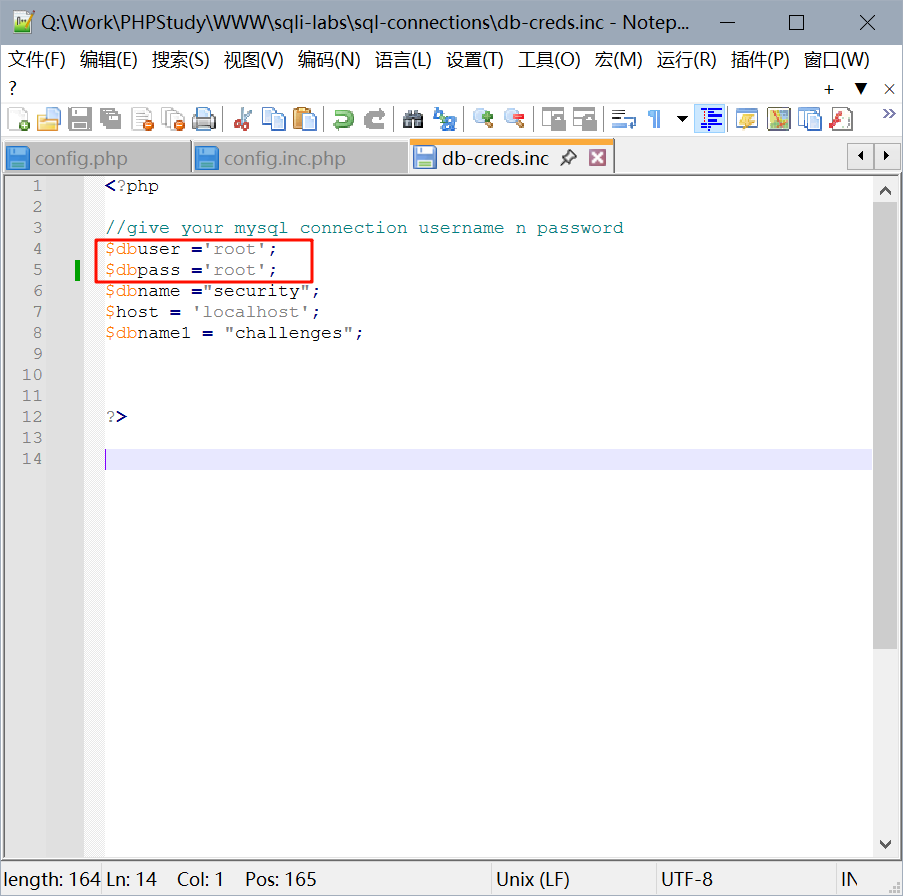
Task: Toggle Show all characters pilcrow icon
Action: 654,120
